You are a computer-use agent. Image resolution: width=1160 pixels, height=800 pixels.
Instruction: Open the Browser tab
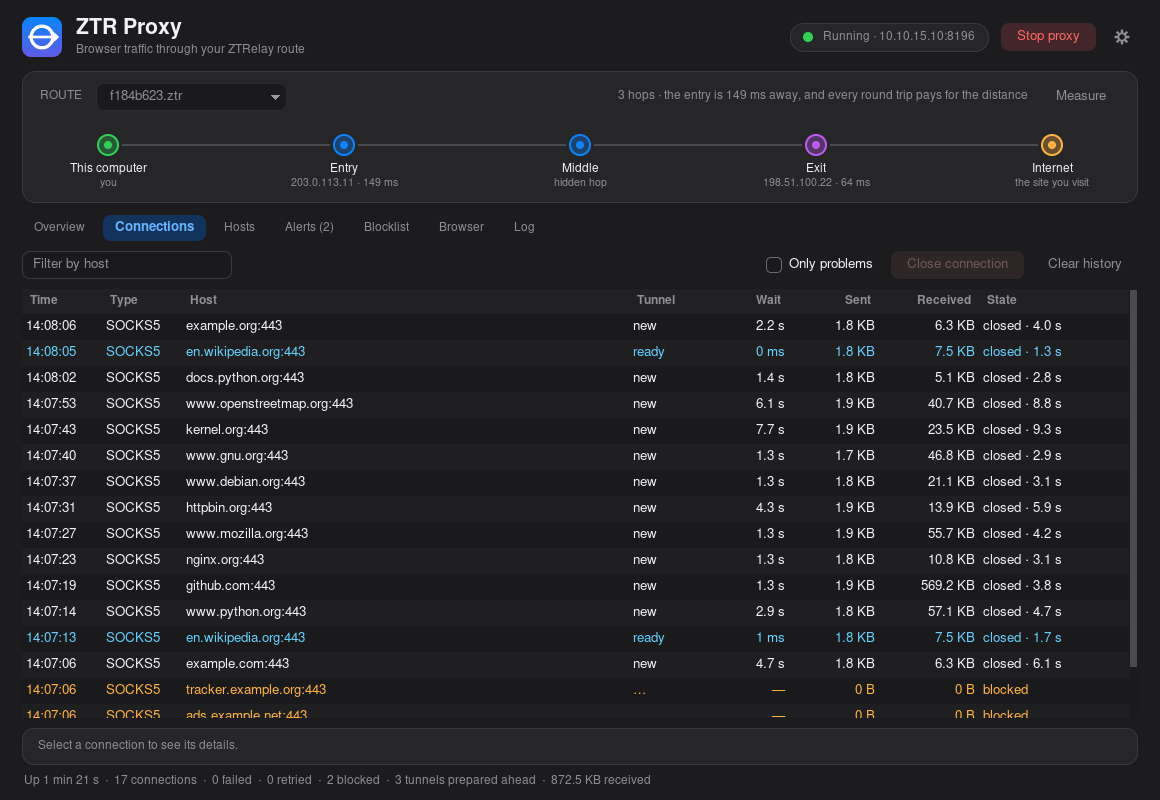(462, 227)
